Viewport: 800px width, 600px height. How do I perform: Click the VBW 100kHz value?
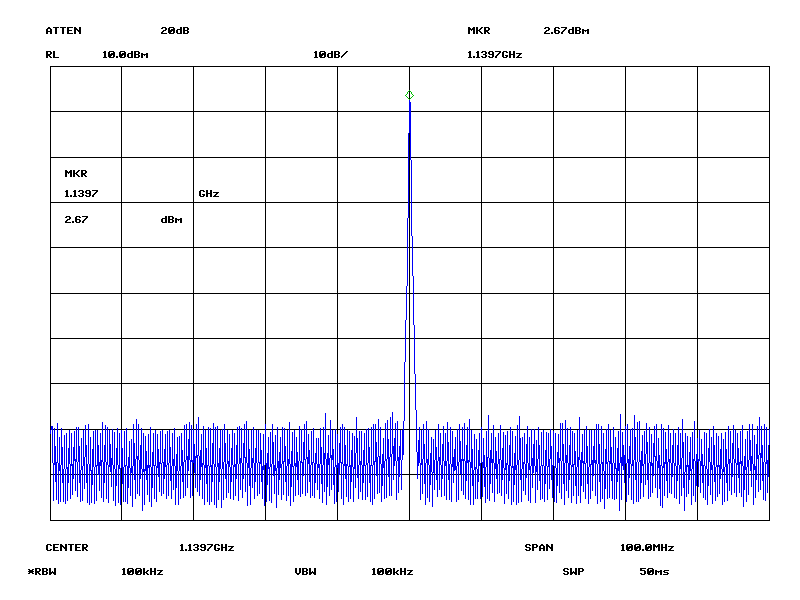(392, 571)
